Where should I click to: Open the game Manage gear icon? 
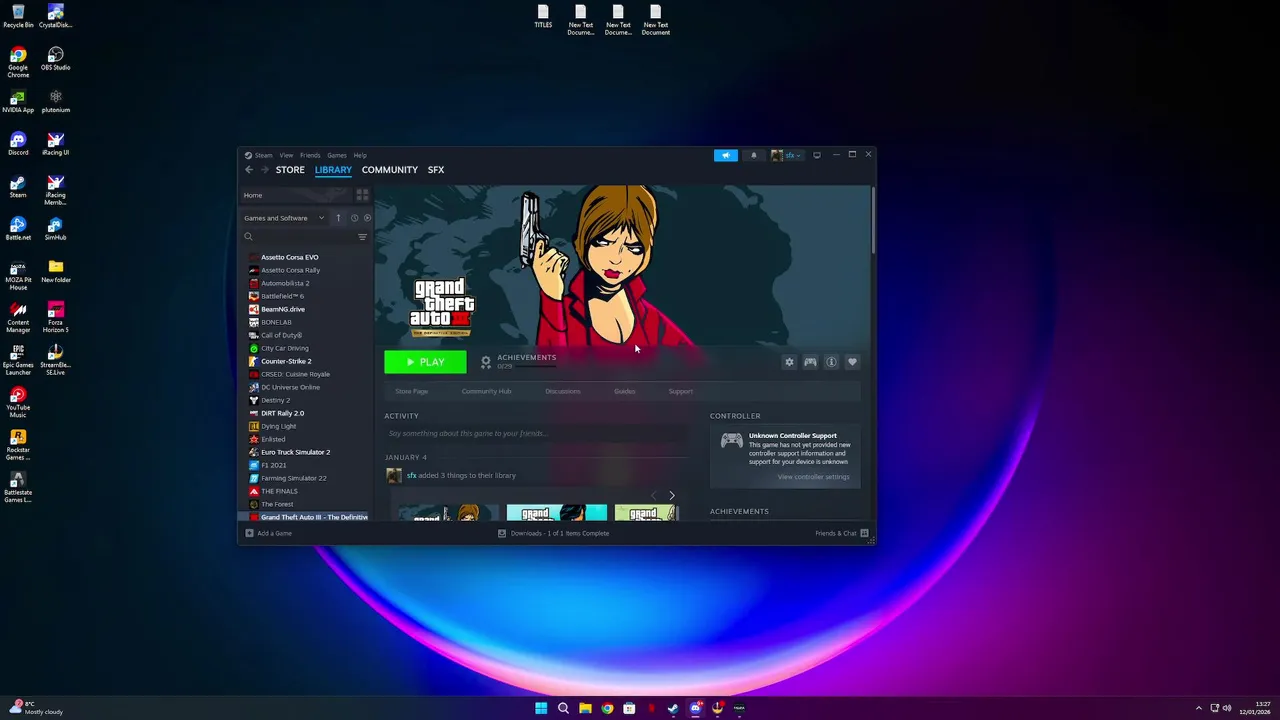click(x=789, y=362)
